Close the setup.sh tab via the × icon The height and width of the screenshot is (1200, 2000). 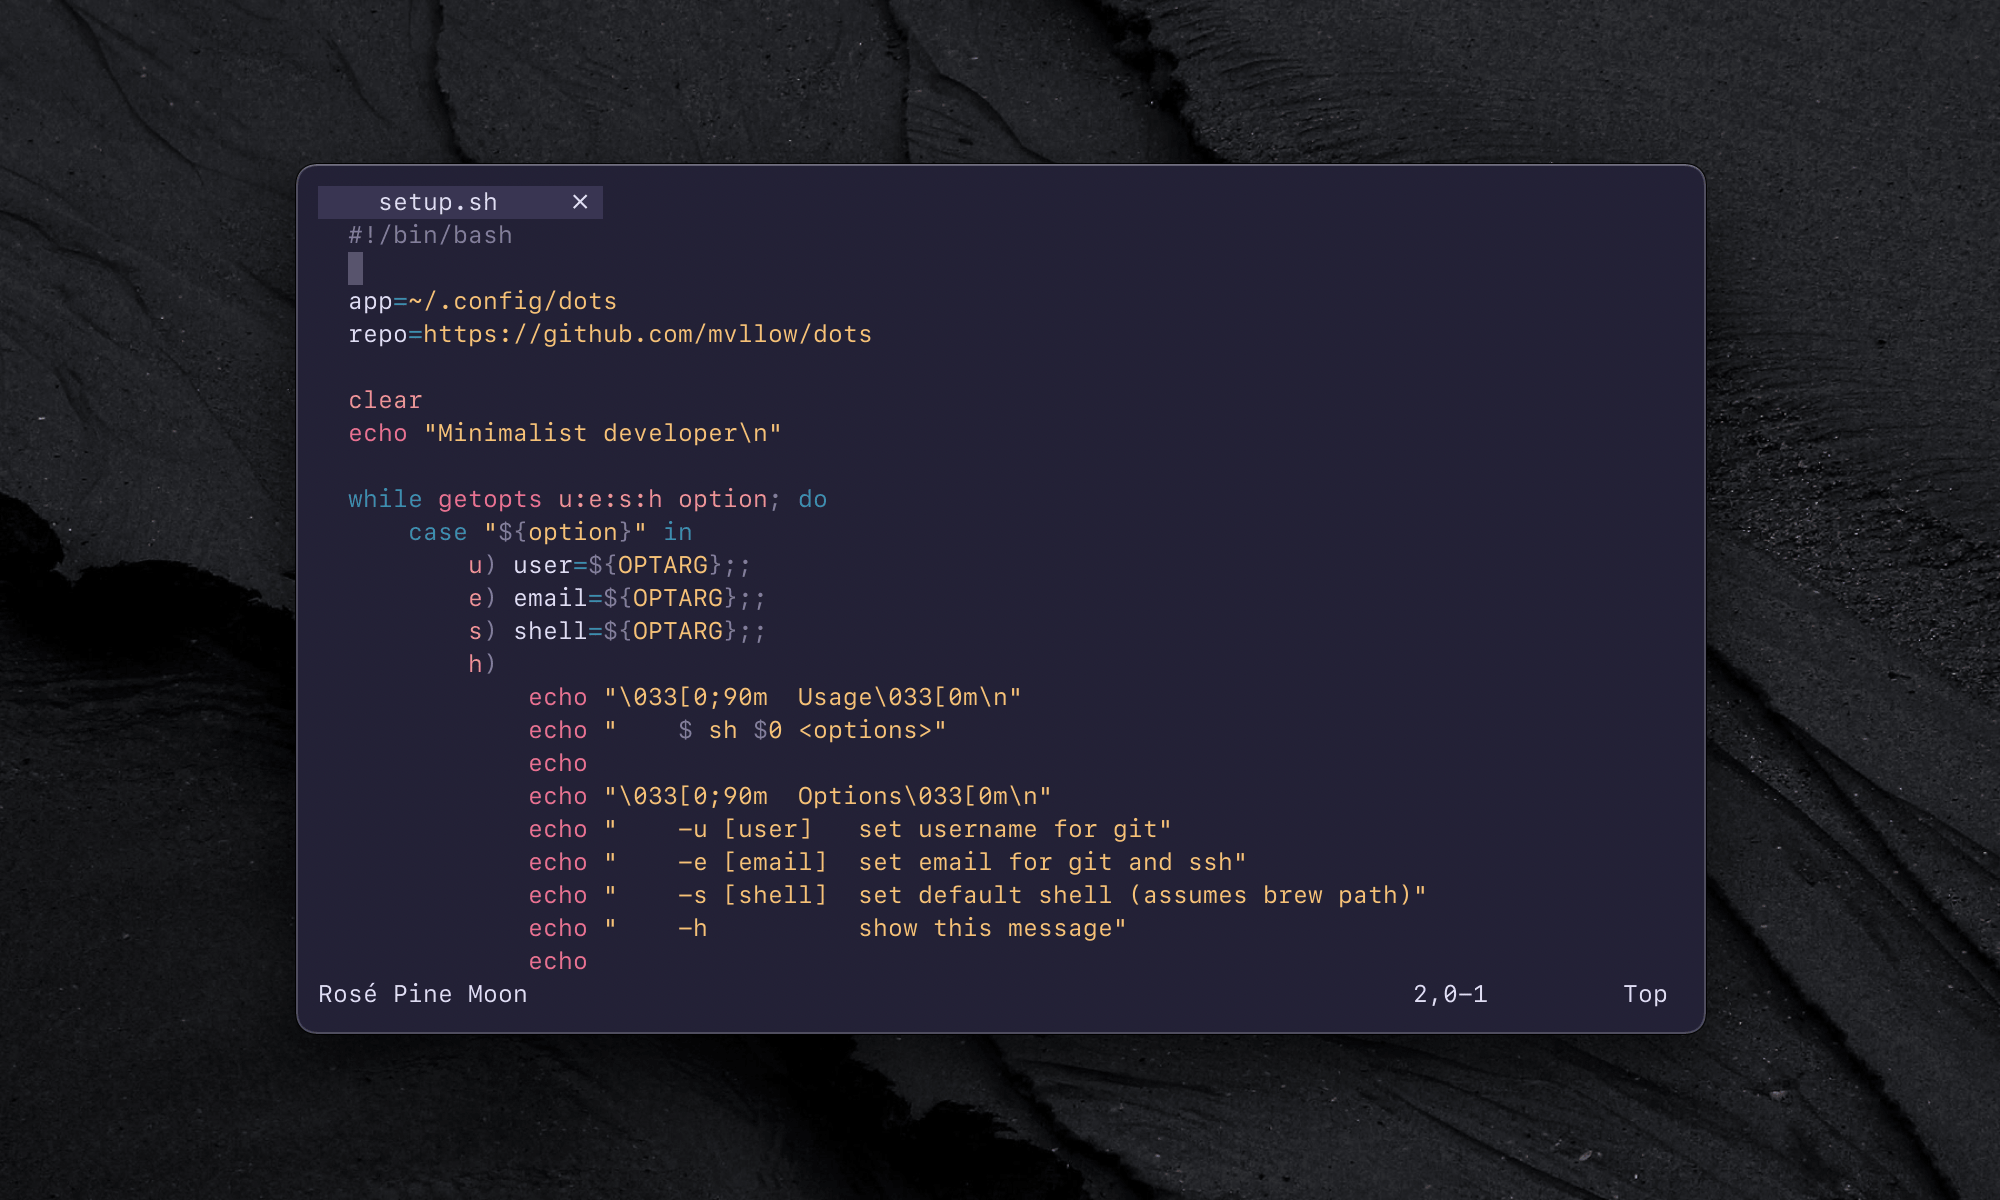pos(581,202)
